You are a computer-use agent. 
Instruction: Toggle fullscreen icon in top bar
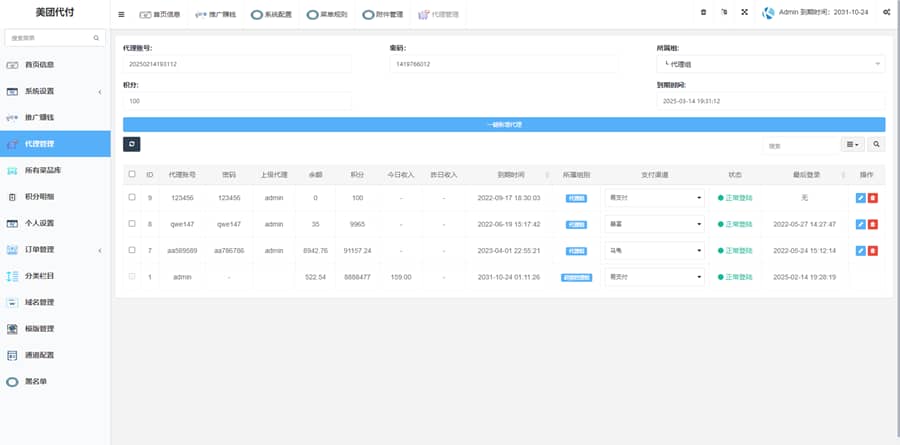(x=744, y=13)
